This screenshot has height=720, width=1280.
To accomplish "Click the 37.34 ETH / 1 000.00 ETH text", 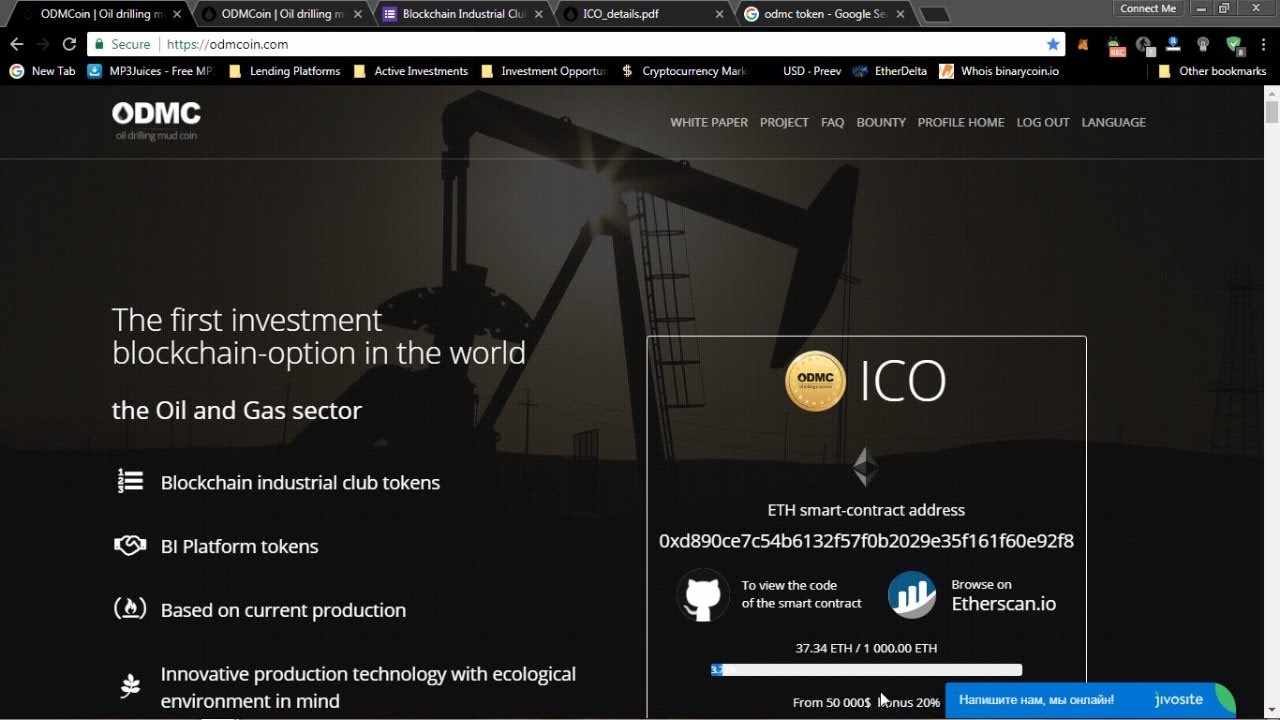I will coord(866,648).
